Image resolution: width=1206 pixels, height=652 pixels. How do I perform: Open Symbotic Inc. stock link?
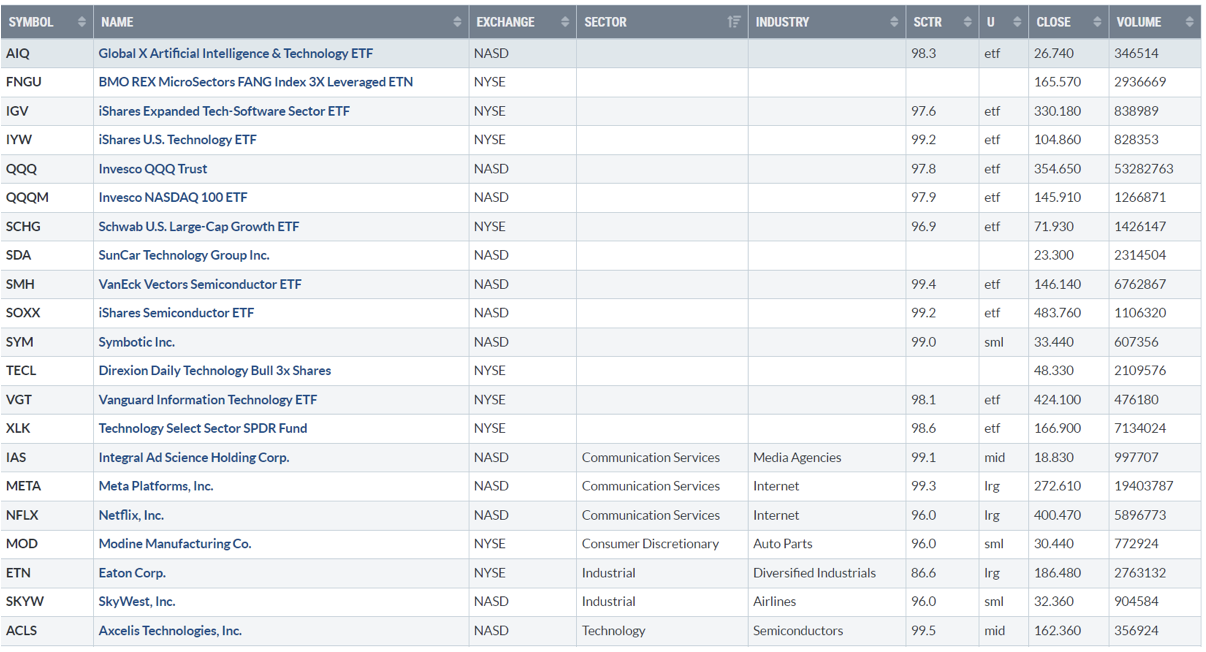coord(137,342)
